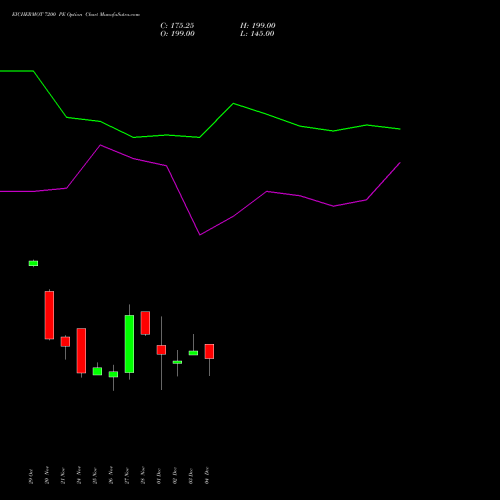Click the high value H: 199.00
Viewport: 500px width, 500px height.
tap(258, 26)
